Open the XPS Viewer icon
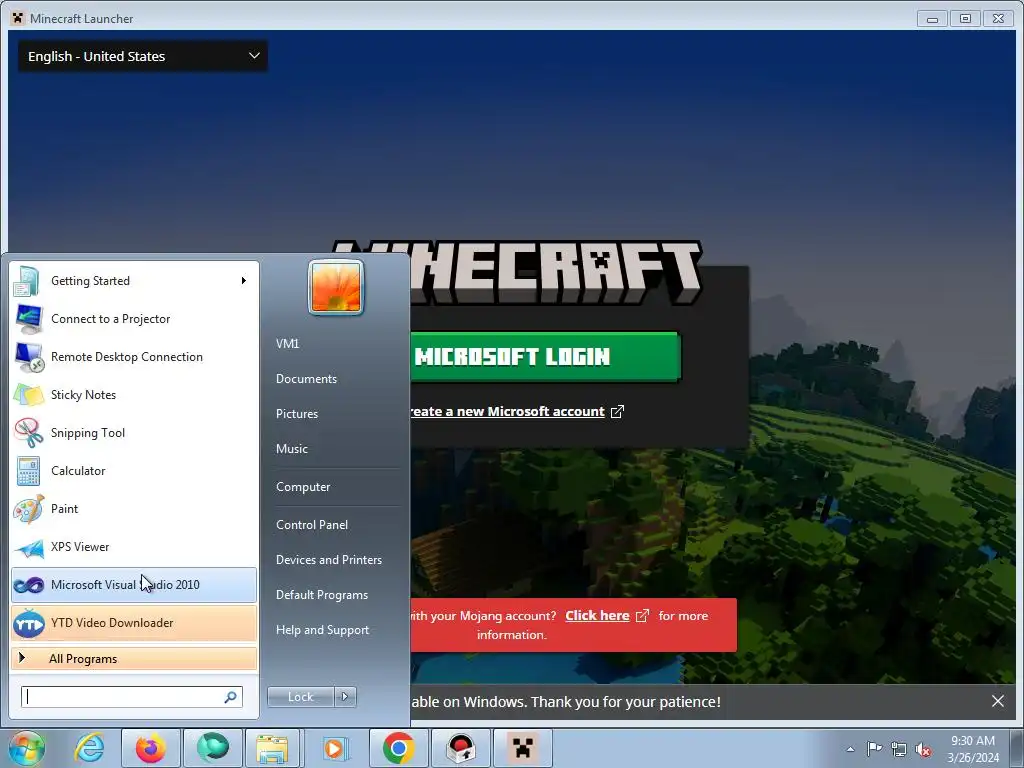 point(28,547)
